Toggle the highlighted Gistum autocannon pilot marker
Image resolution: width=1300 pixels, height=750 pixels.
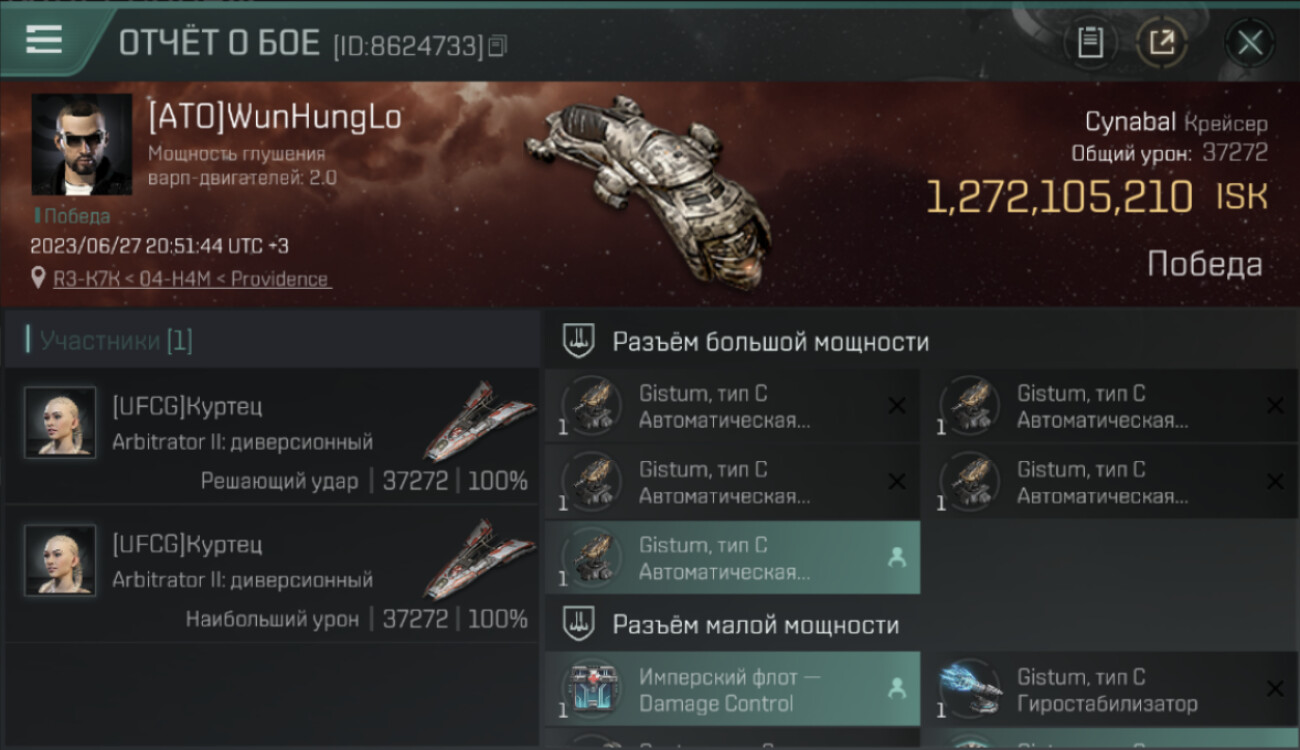click(897, 559)
